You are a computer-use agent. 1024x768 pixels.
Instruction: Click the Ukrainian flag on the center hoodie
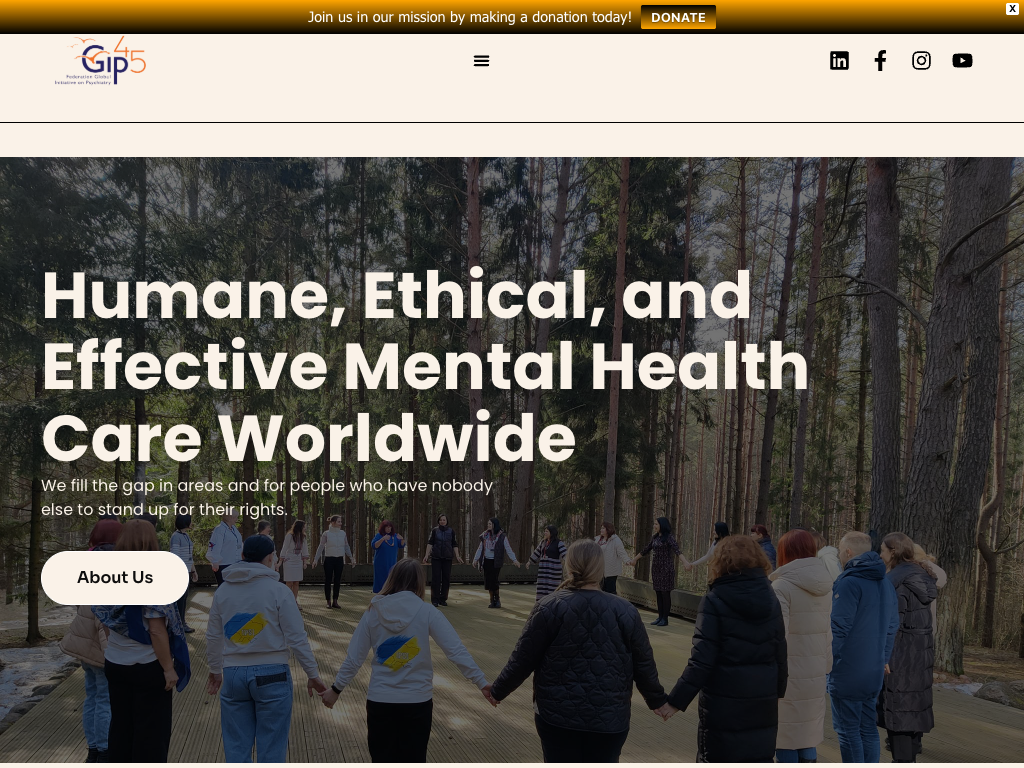[x=398, y=653]
